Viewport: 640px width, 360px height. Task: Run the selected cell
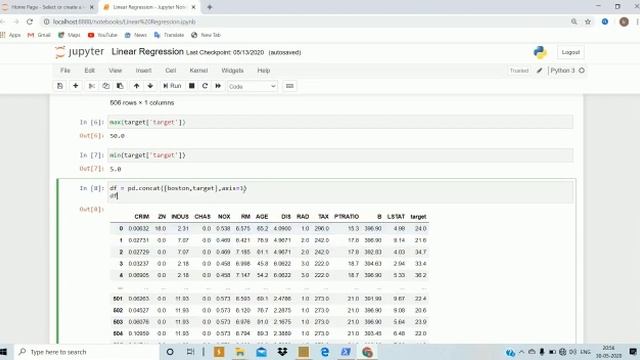[x=172, y=86]
